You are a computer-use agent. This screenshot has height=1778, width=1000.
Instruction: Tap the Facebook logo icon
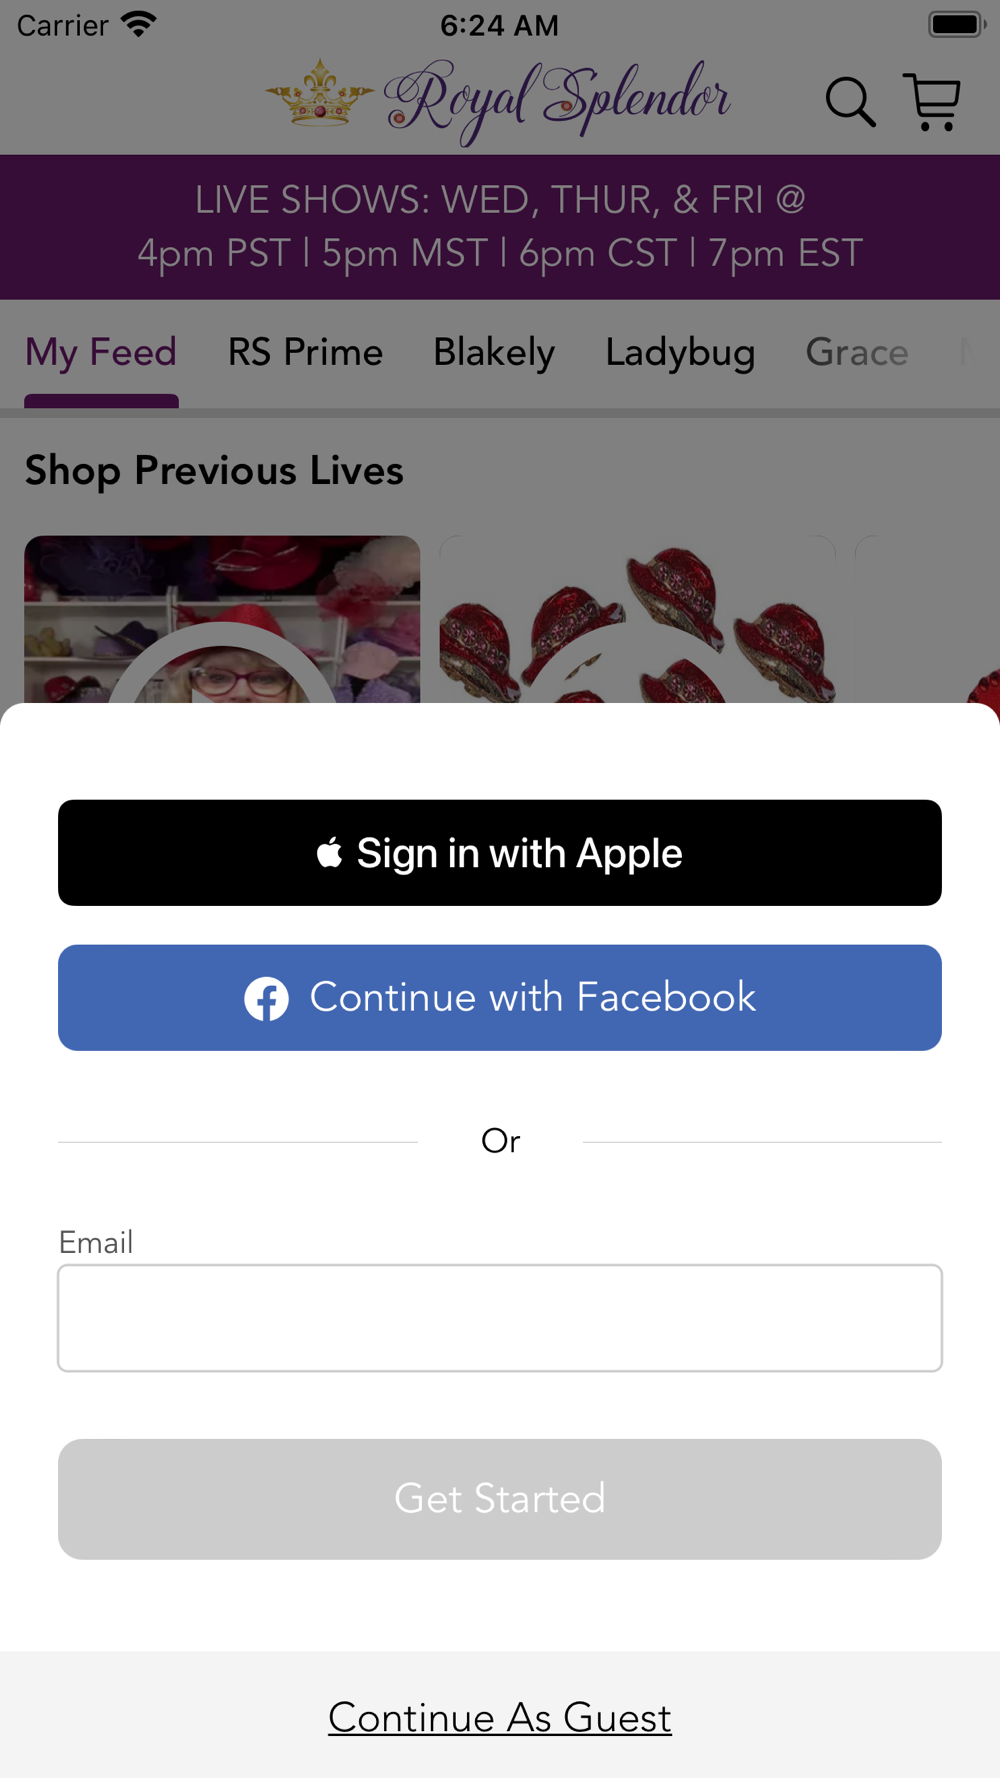point(267,998)
